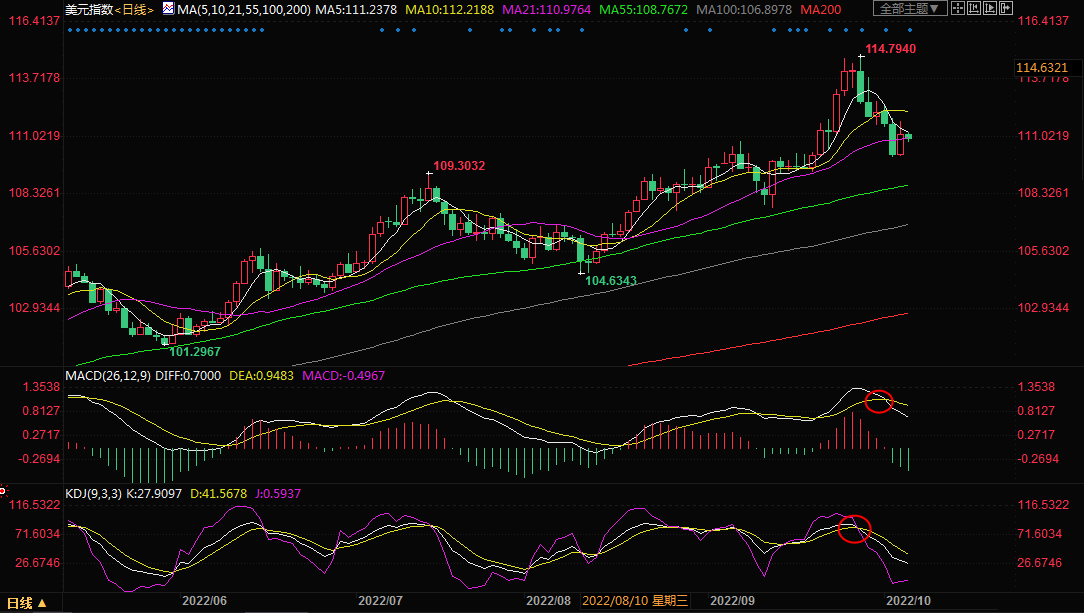
Task: Click the red alert icon left of KDJ panel
Action: 3,491
